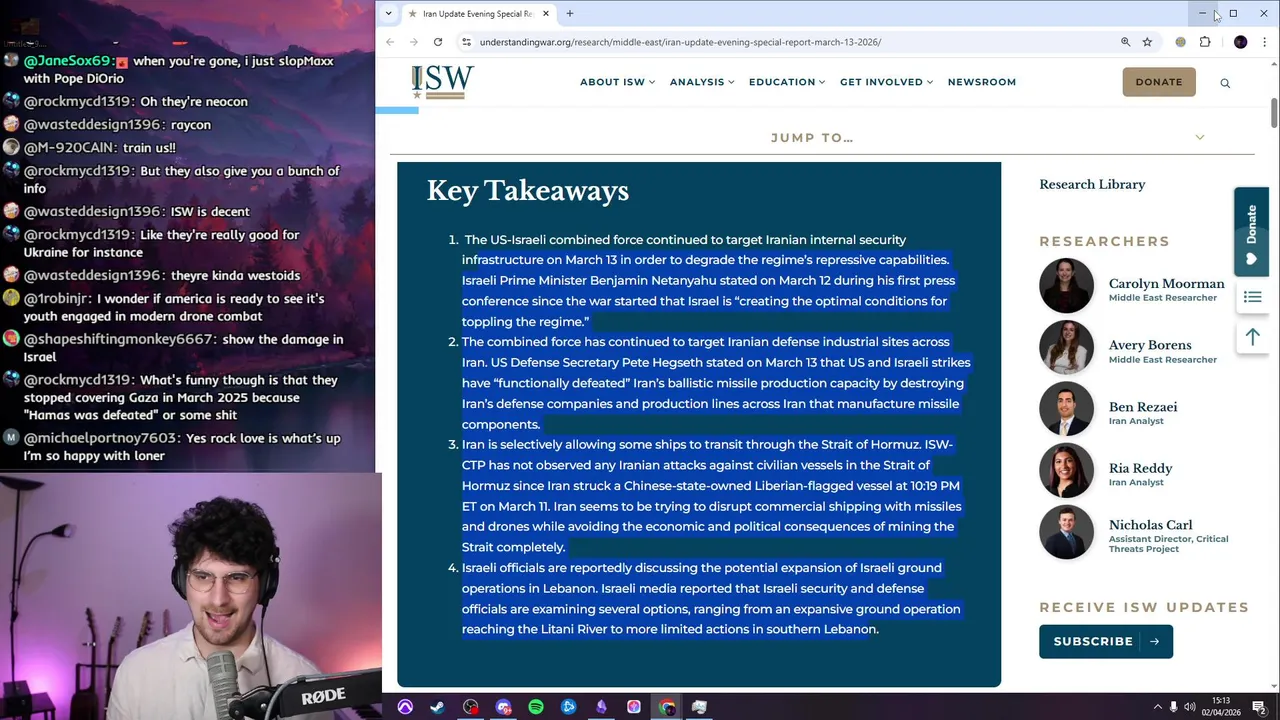Click the Researchers heading in sidebar
The height and width of the screenshot is (720, 1280).
(1104, 241)
